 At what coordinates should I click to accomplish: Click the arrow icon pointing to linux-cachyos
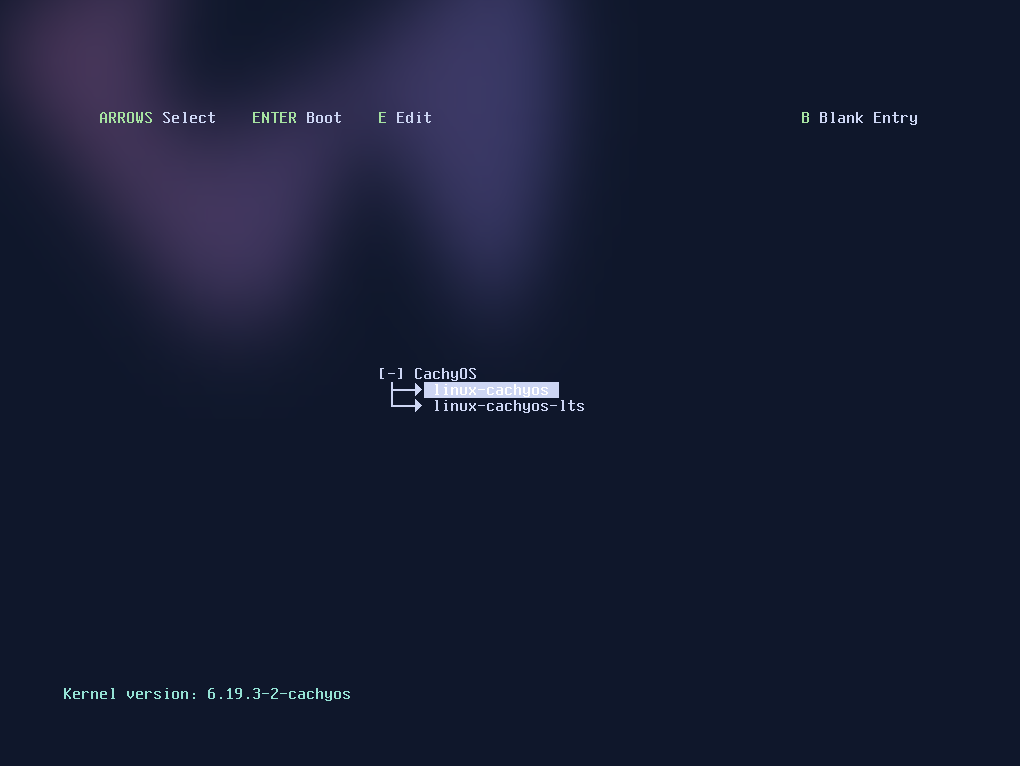(407, 390)
